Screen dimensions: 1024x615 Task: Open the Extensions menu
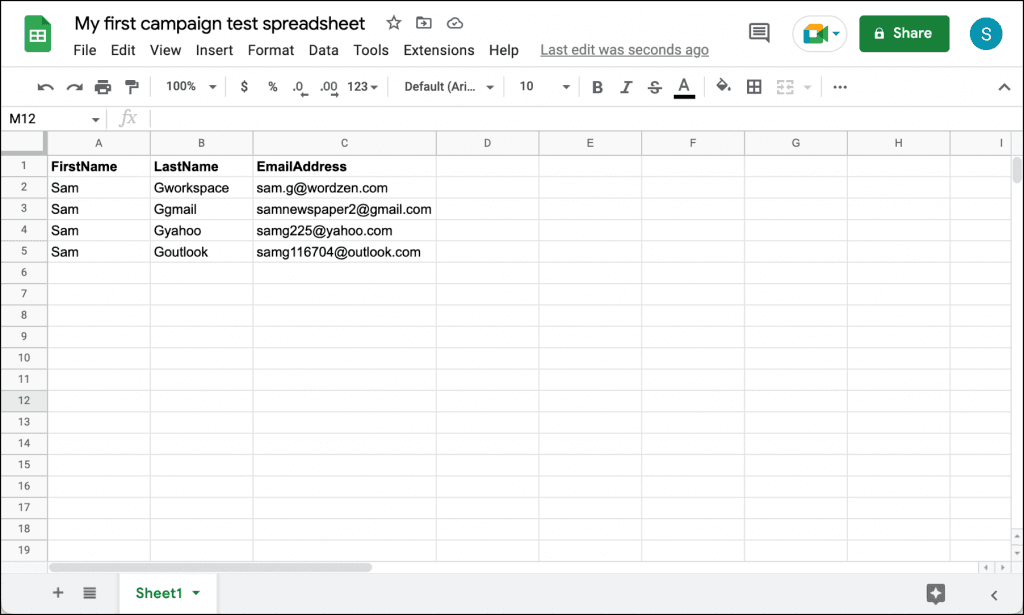point(439,50)
